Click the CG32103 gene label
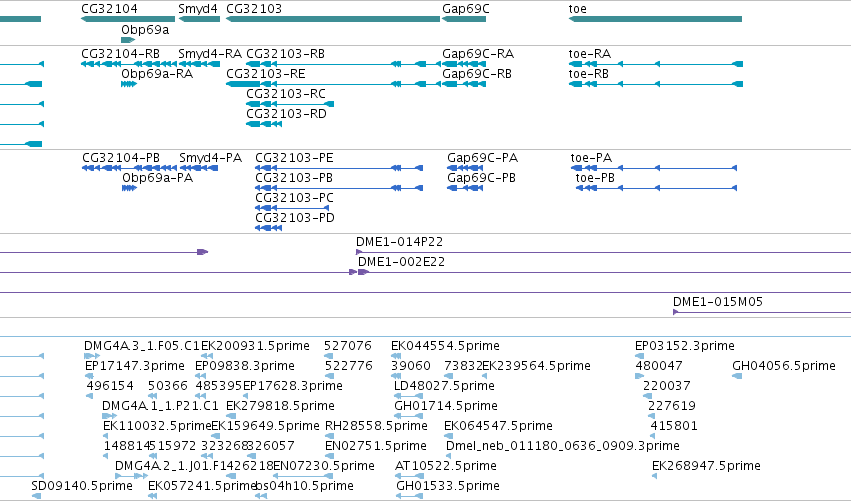 pyautogui.click(x=254, y=9)
